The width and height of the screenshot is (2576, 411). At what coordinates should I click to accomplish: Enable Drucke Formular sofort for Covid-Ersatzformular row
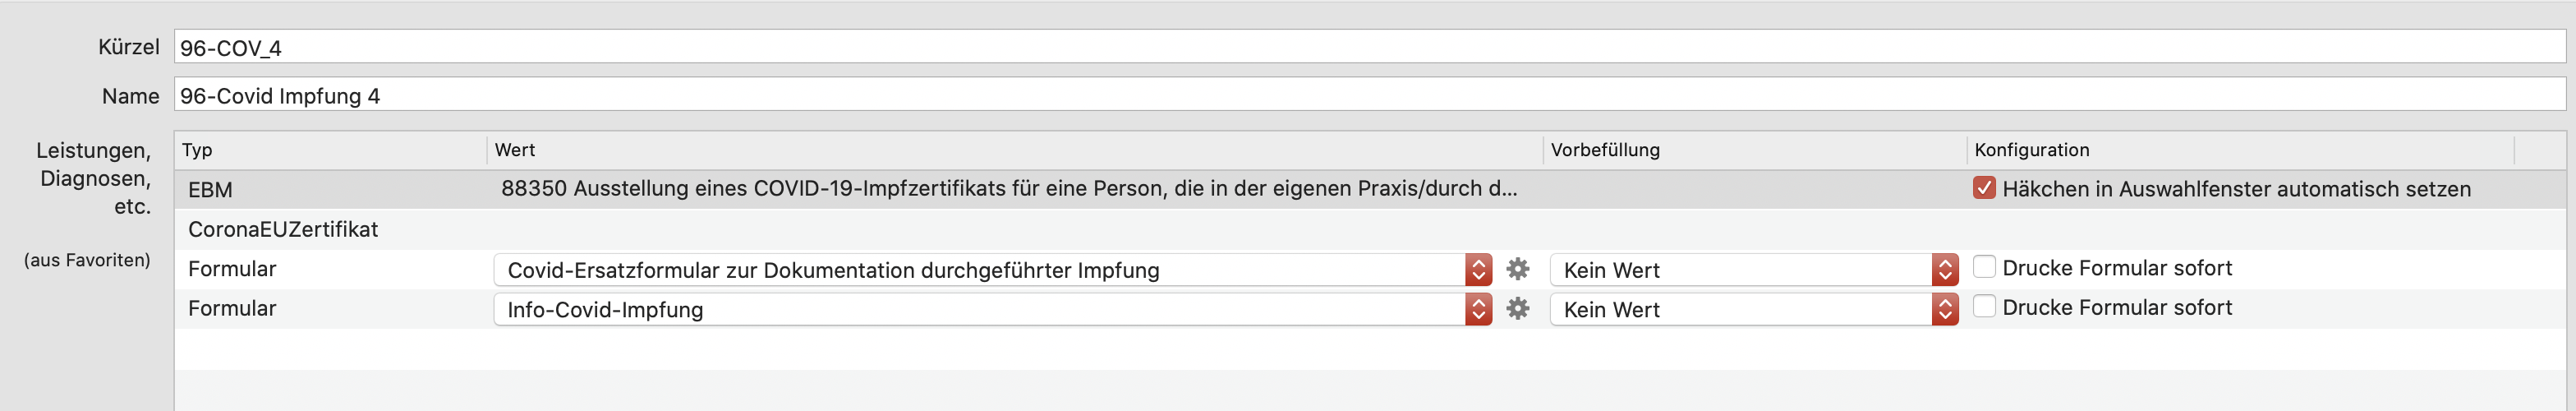click(x=1984, y=267)
